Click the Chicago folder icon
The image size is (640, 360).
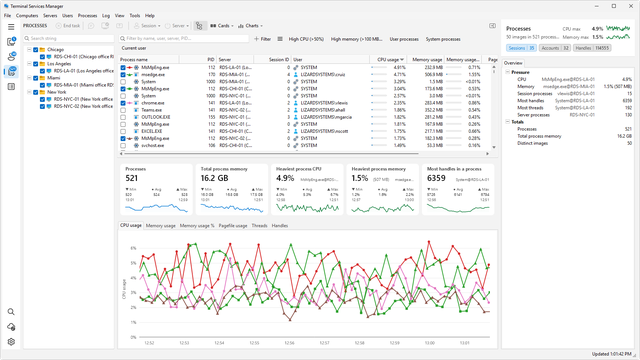click(42, 50)
